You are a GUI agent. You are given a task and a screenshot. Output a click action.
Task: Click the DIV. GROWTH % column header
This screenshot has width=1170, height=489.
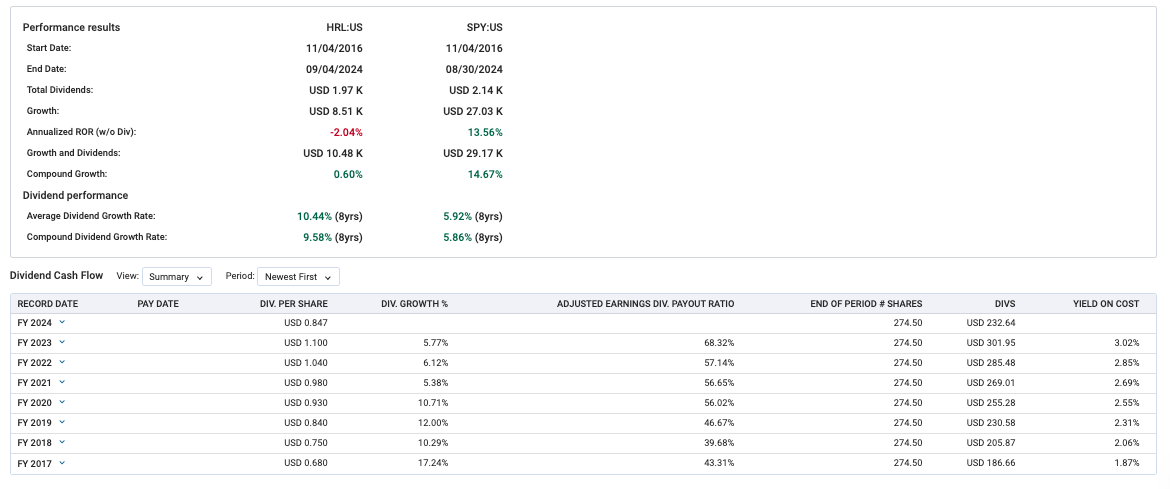[414, 303]
